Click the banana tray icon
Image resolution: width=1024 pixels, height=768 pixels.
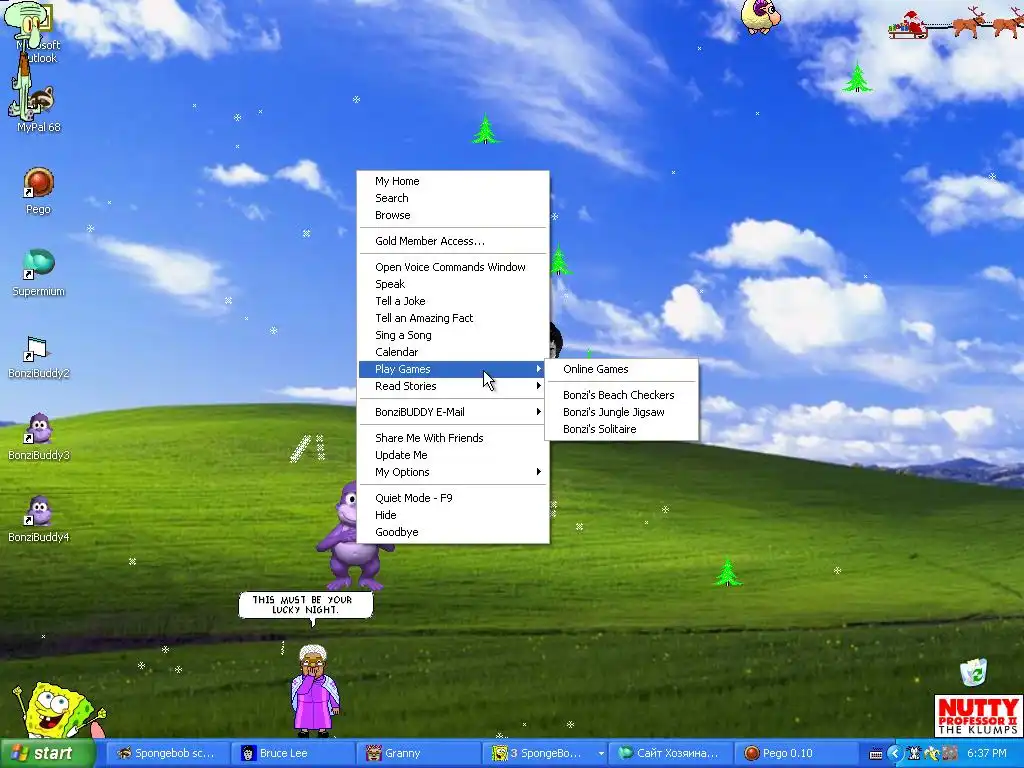coord(932,754)
